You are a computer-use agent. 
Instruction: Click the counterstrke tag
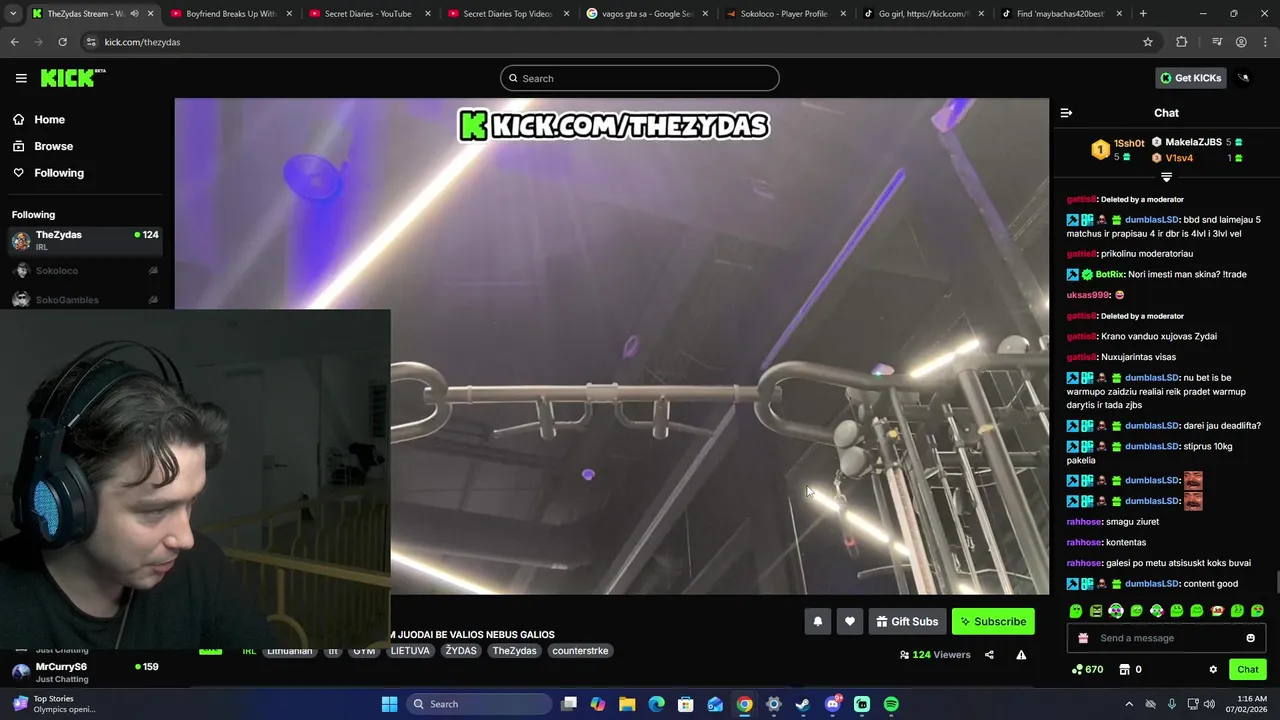[580, 651]
